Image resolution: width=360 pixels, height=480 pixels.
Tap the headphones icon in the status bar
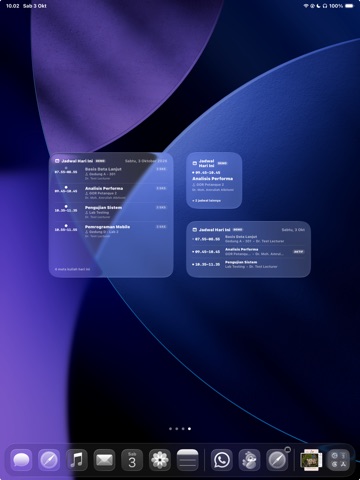coord(325,6)
